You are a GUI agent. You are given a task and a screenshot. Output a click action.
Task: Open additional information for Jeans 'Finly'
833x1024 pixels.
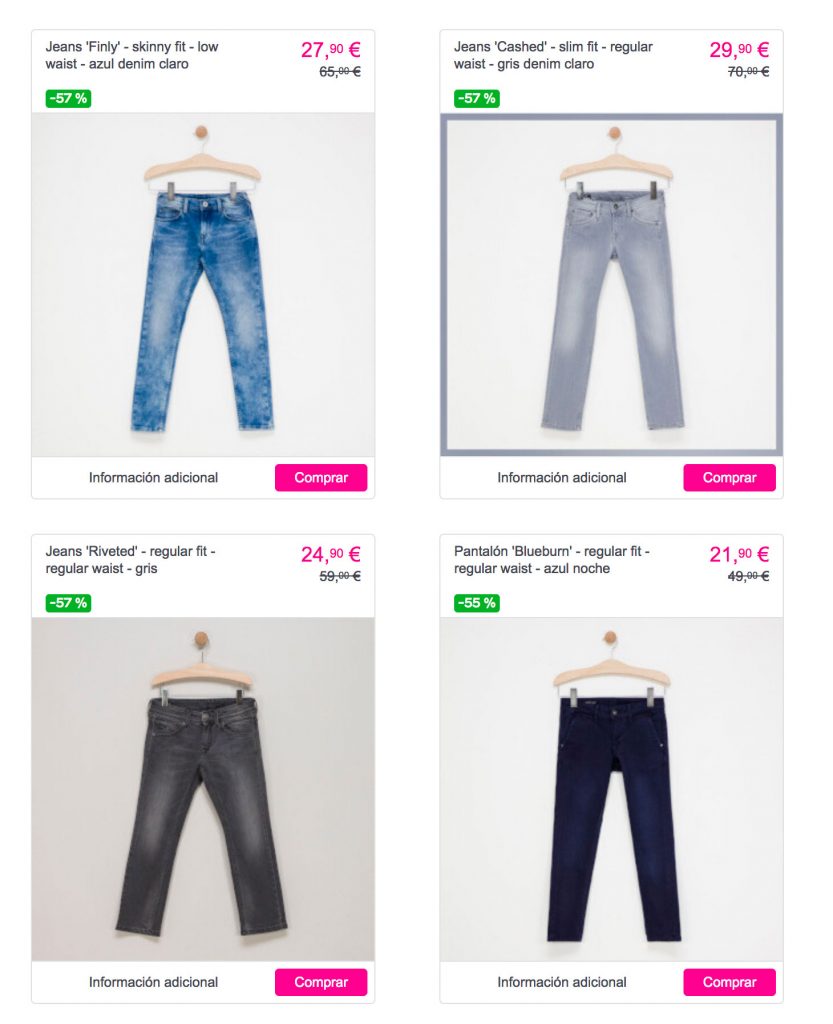click(153, 477)
